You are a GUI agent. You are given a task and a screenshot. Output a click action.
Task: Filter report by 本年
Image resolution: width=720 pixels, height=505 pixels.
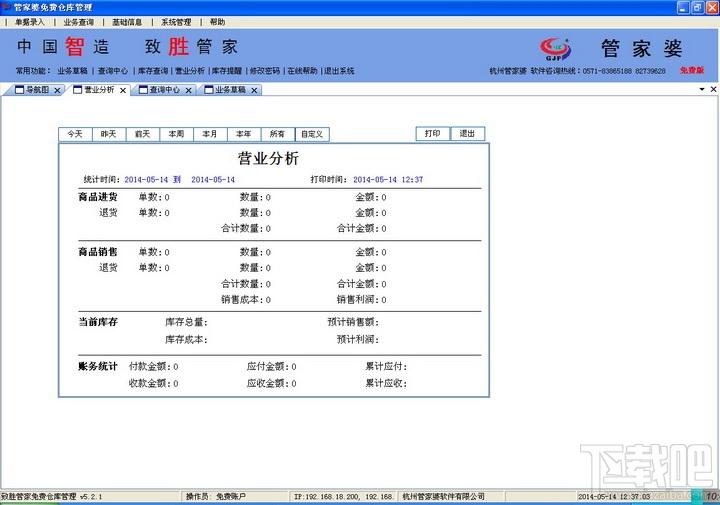tap(244, 134)
